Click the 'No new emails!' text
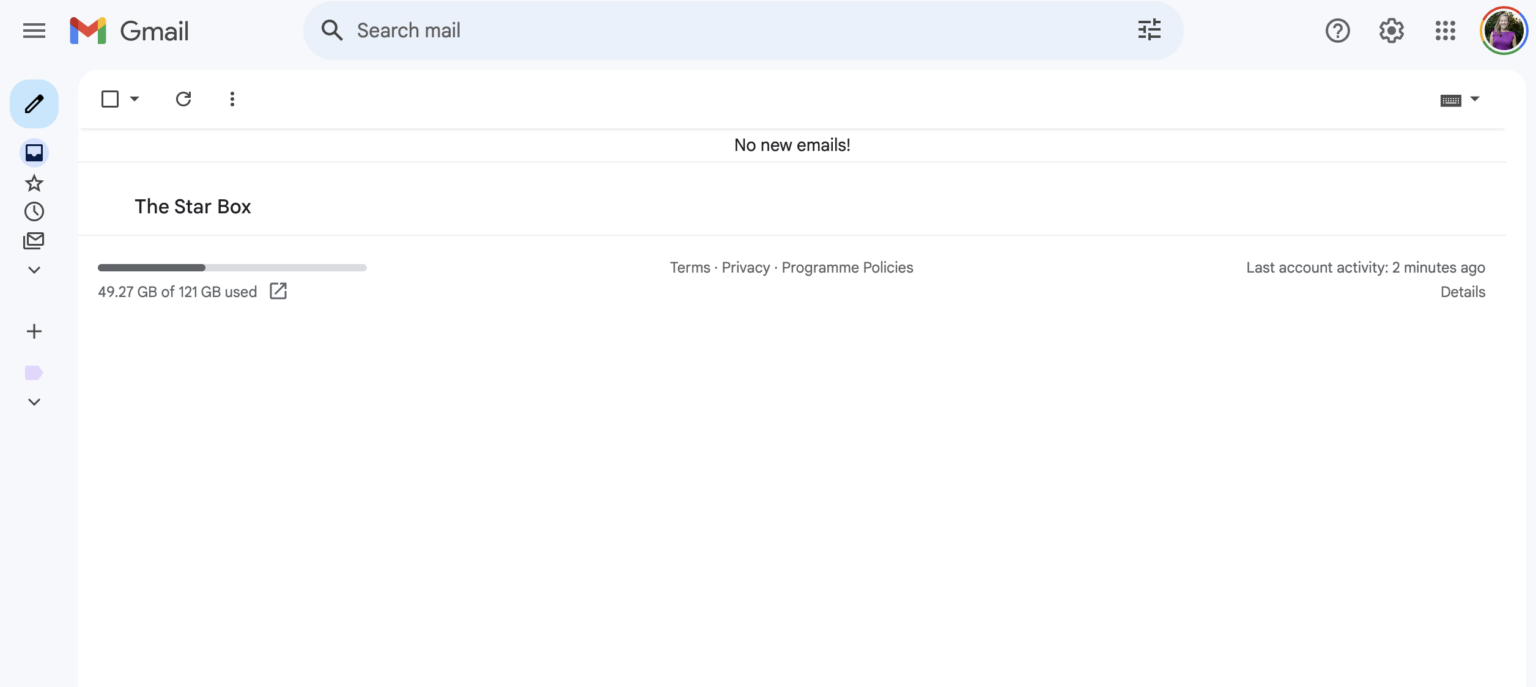 (792, 145)
